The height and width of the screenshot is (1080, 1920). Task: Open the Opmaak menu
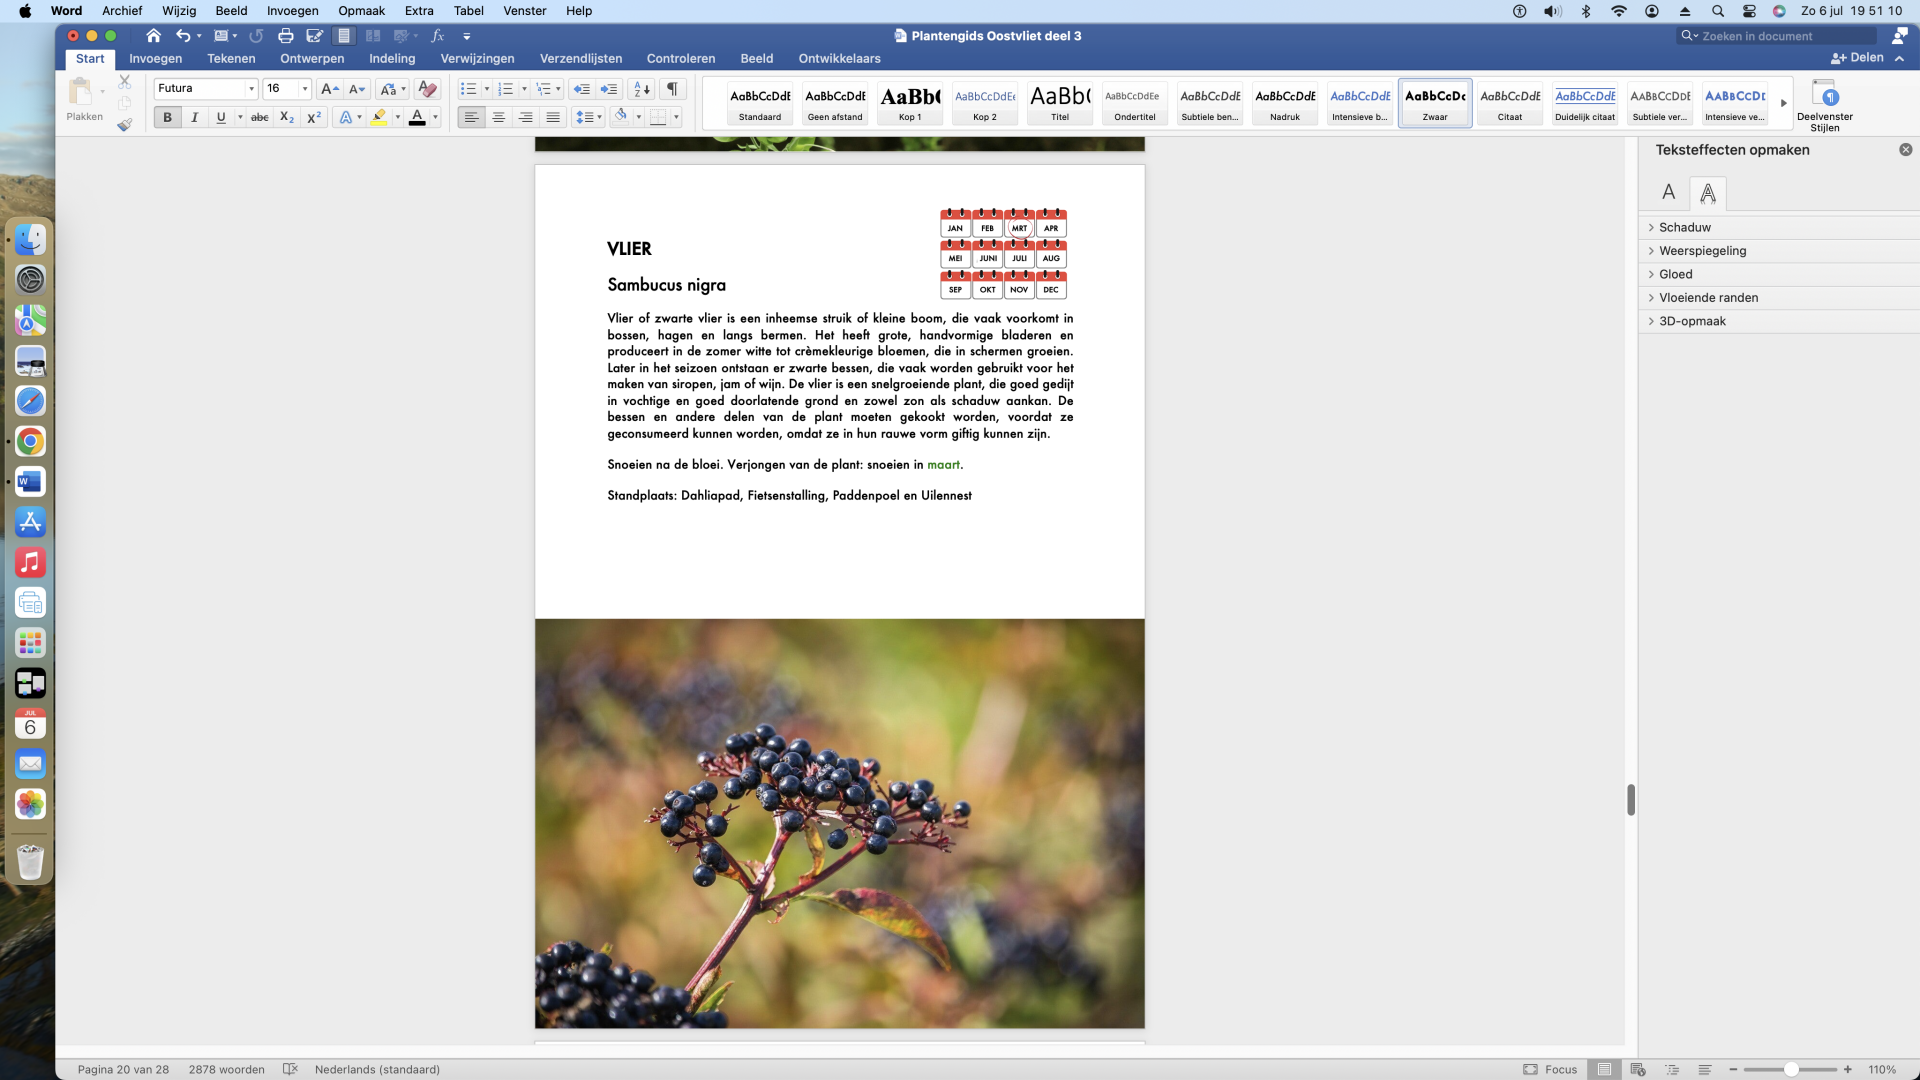click(361, 11)
